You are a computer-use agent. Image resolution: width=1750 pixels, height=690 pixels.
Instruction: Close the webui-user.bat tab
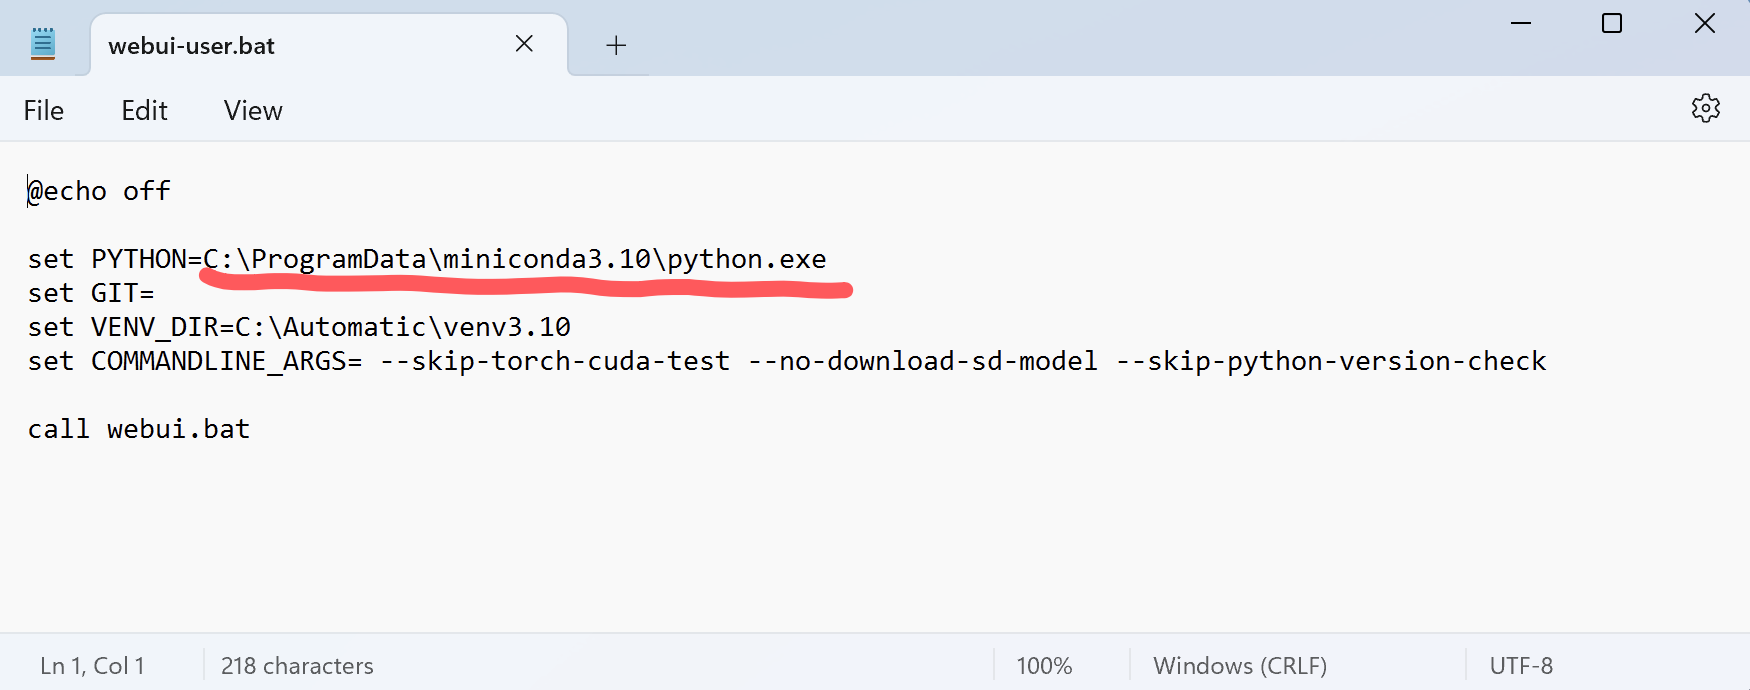click(524, 44)
